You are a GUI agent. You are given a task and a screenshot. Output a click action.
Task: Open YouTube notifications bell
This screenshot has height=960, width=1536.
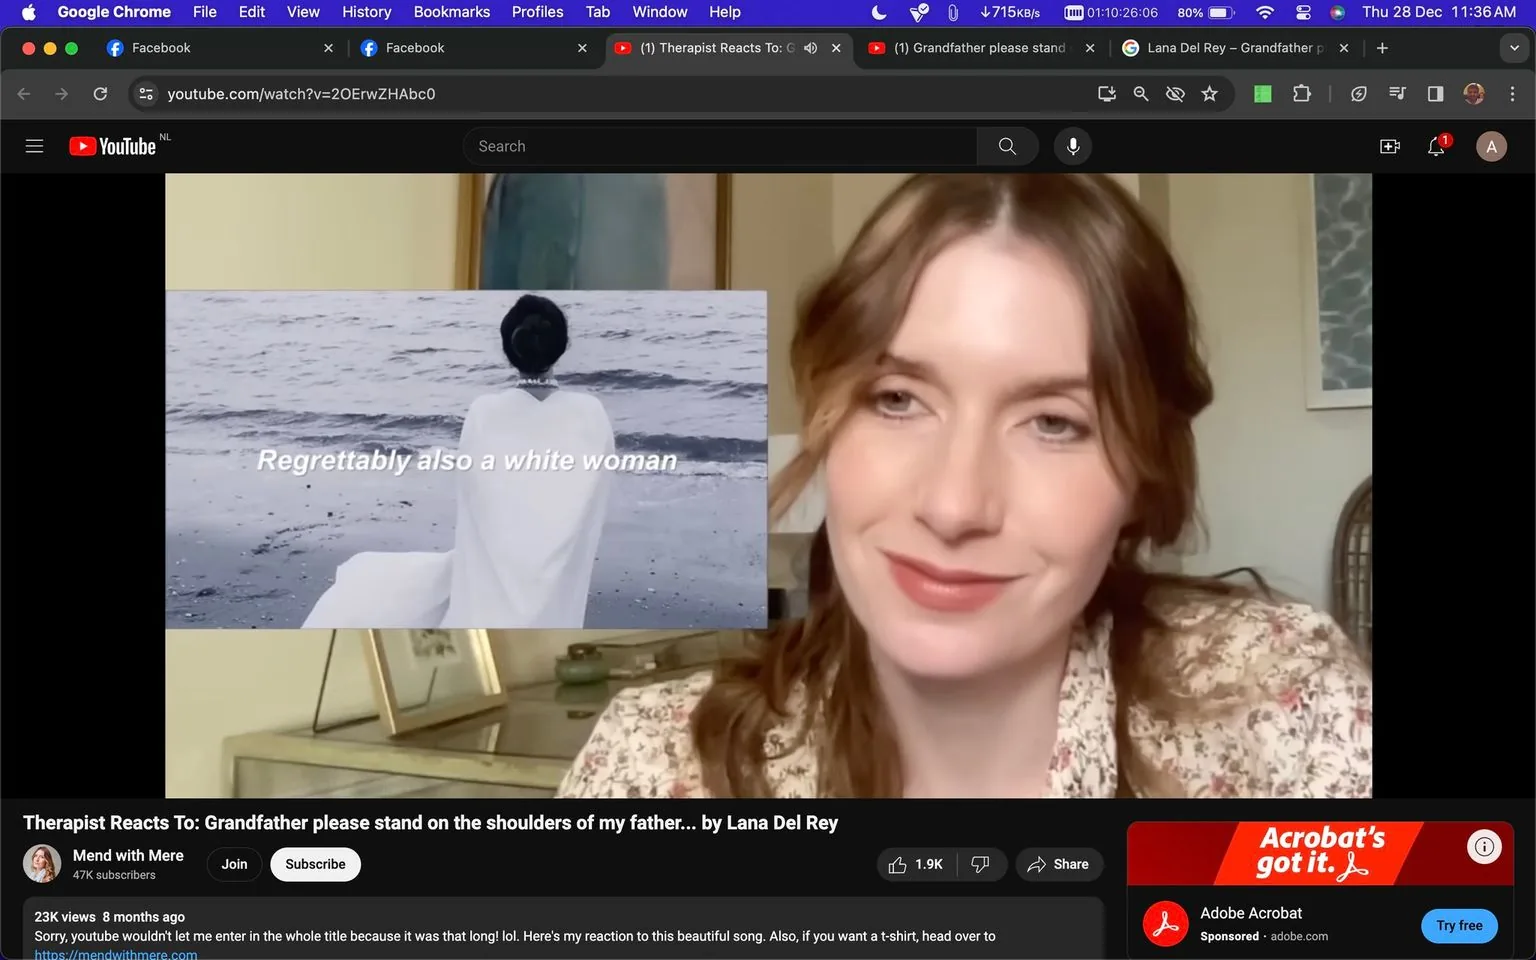tap(1434, 145)
